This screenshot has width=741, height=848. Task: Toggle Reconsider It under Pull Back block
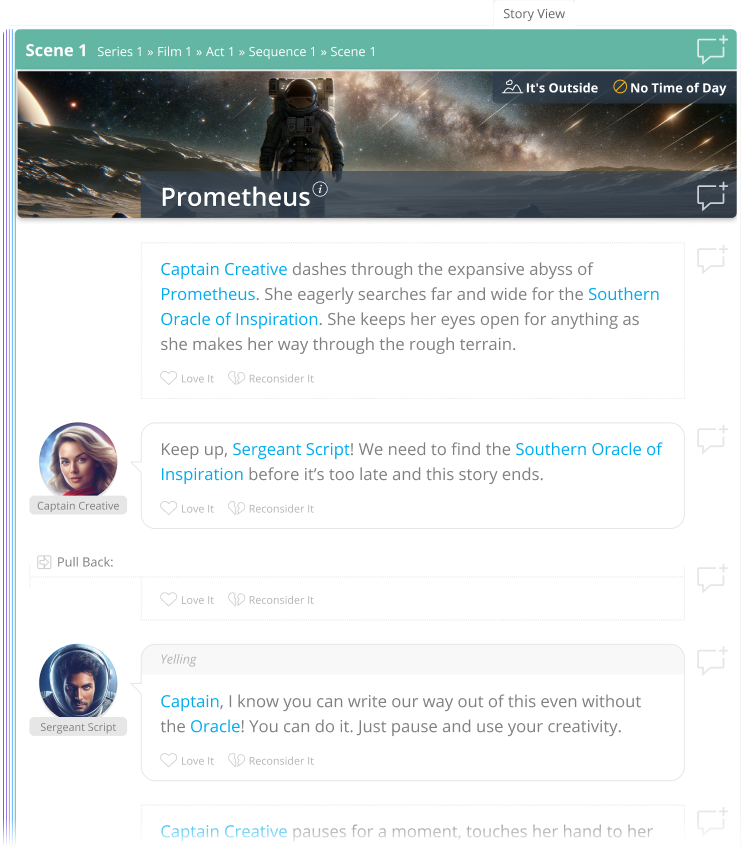pyautogui.click(x=271, y=600)
